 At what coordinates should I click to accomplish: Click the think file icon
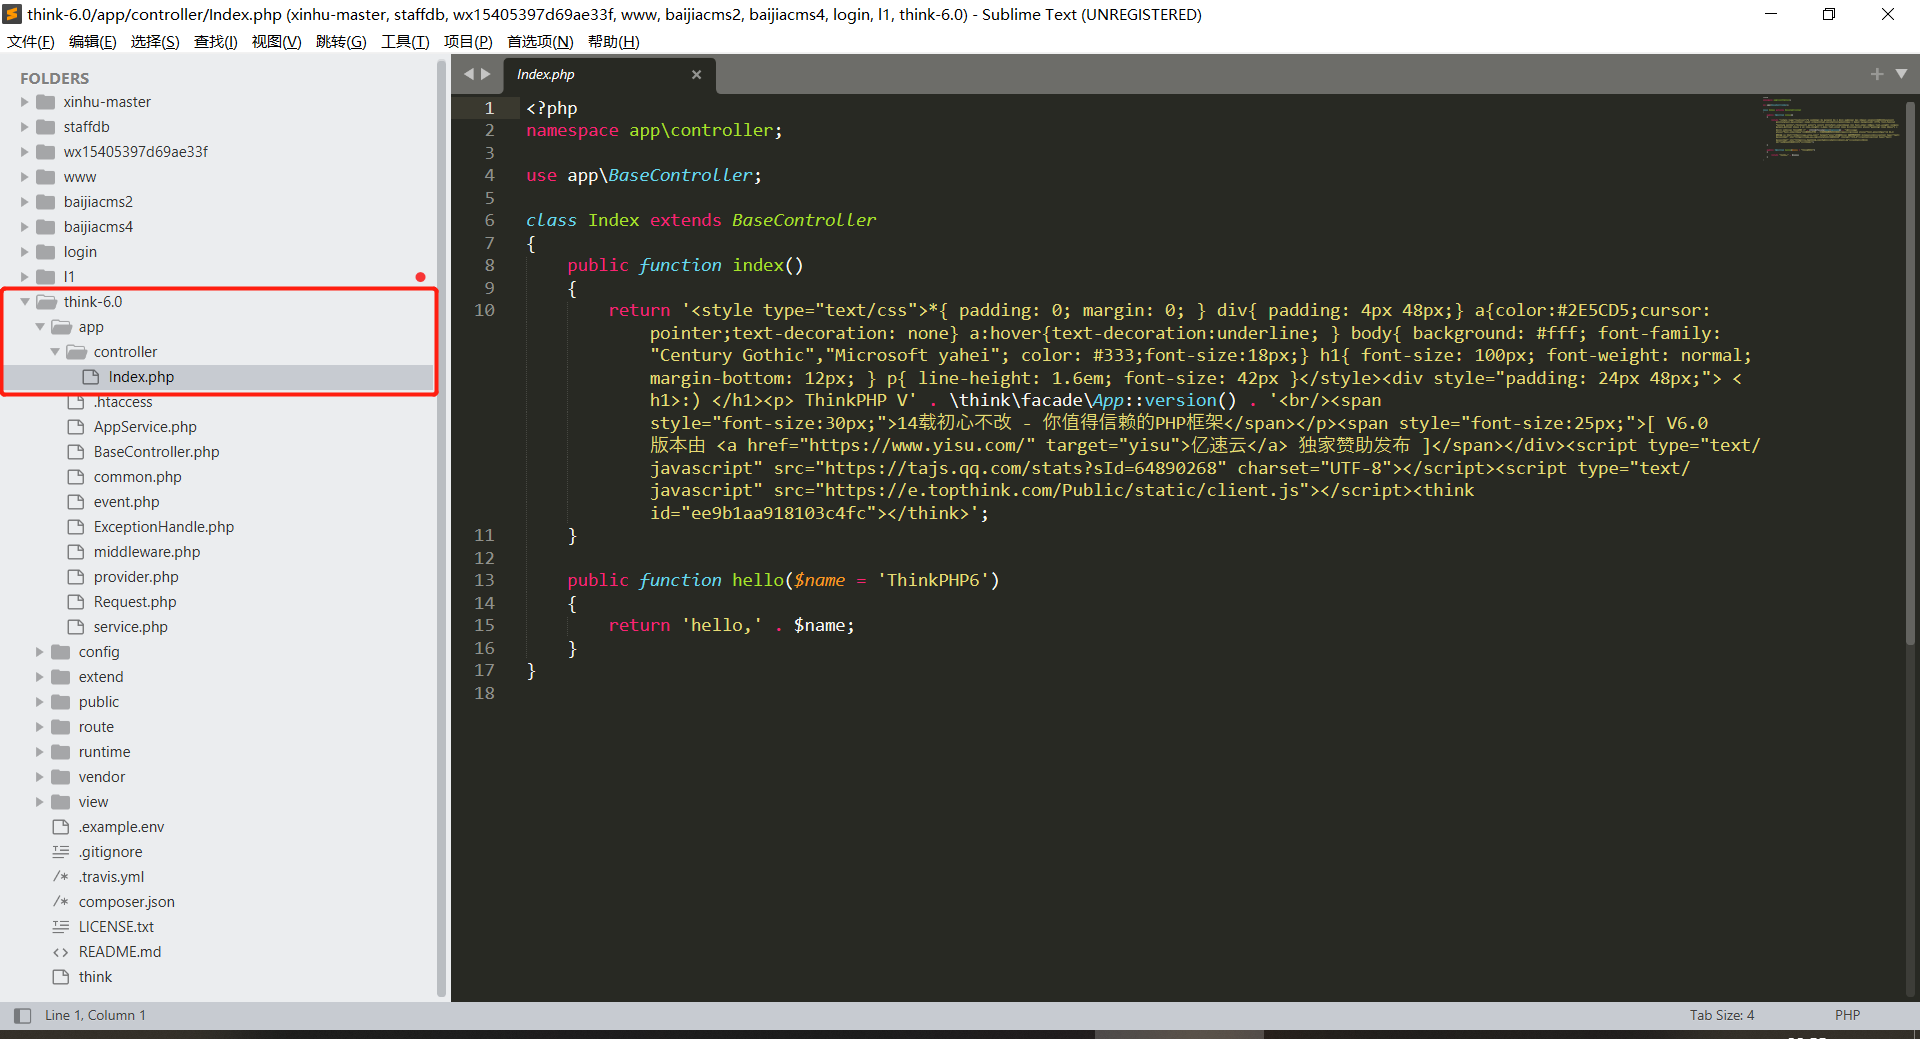click(61, 977)
